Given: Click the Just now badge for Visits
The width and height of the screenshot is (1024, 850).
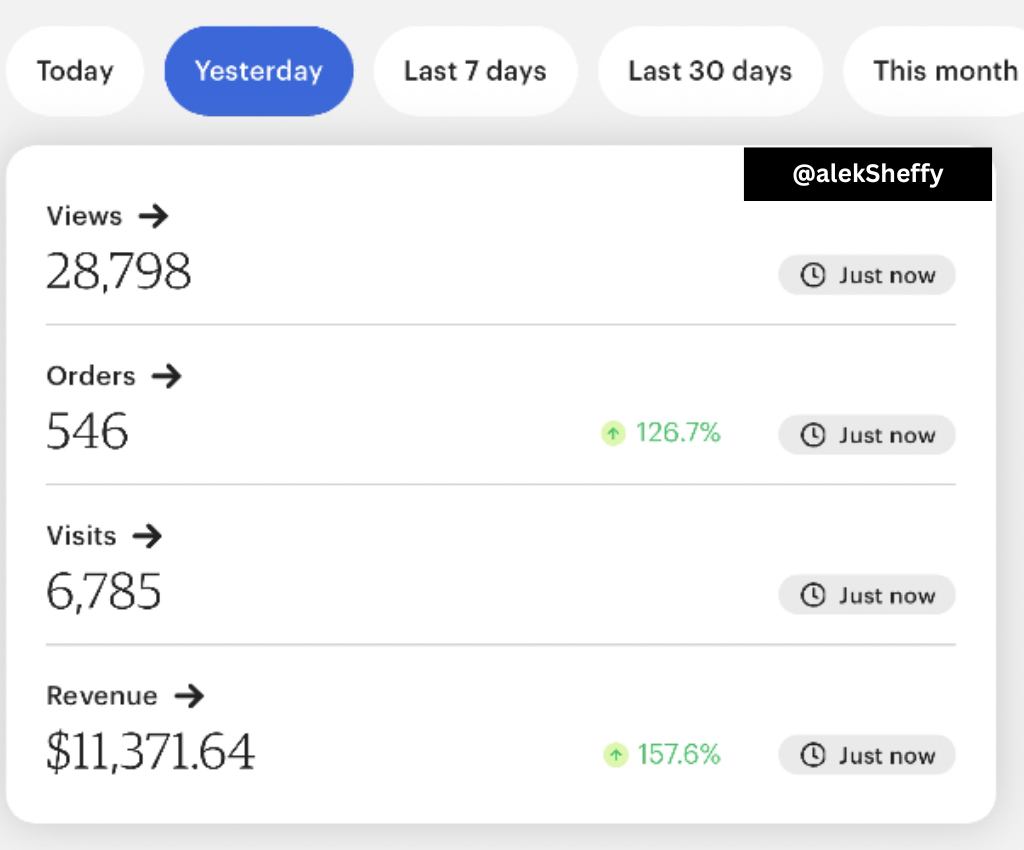Looking at the screenshot, I should 867,596.
